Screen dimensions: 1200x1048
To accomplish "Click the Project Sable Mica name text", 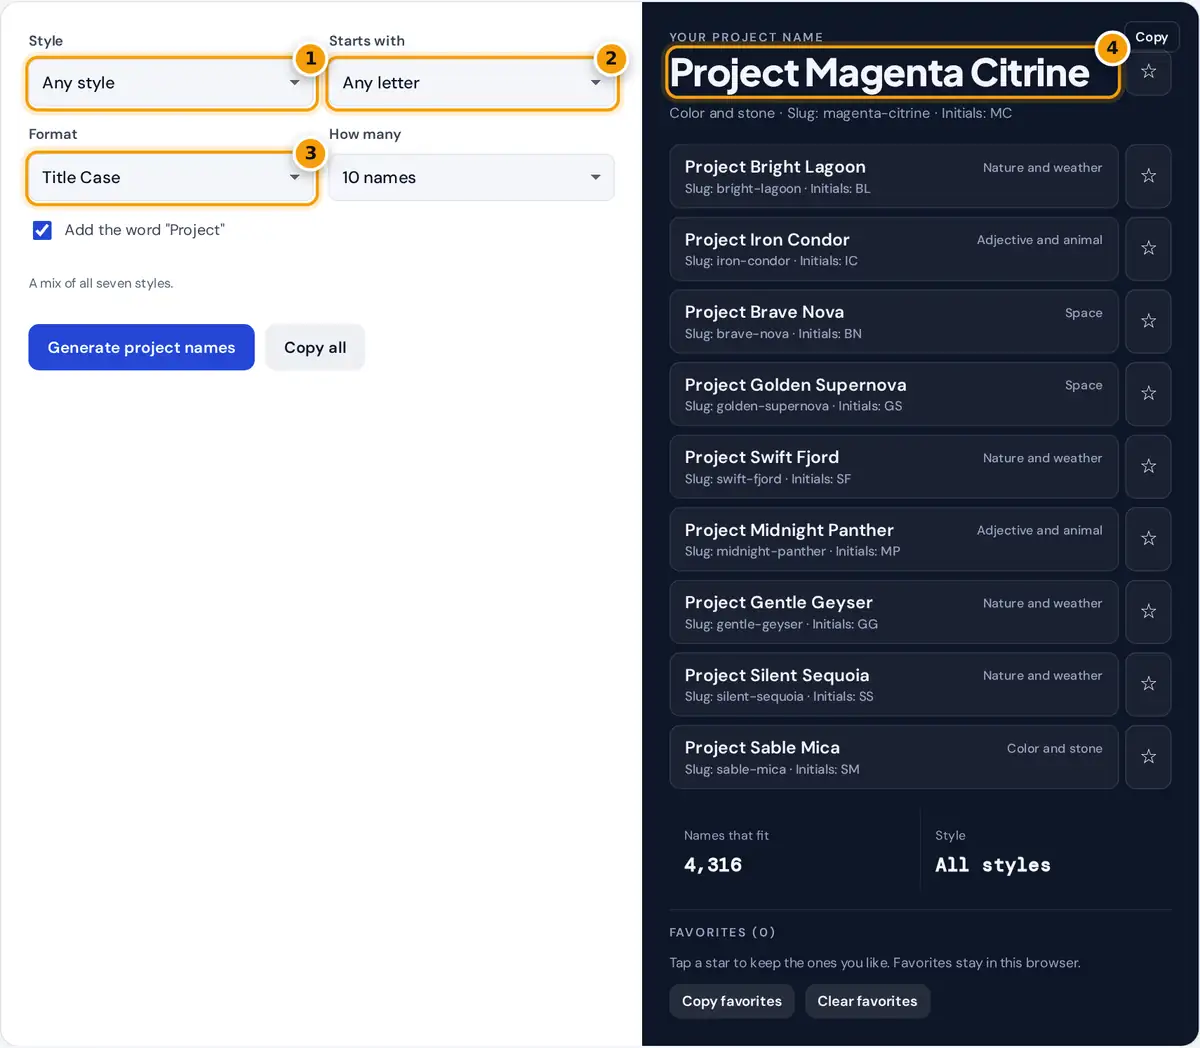I will pos(762,748).
